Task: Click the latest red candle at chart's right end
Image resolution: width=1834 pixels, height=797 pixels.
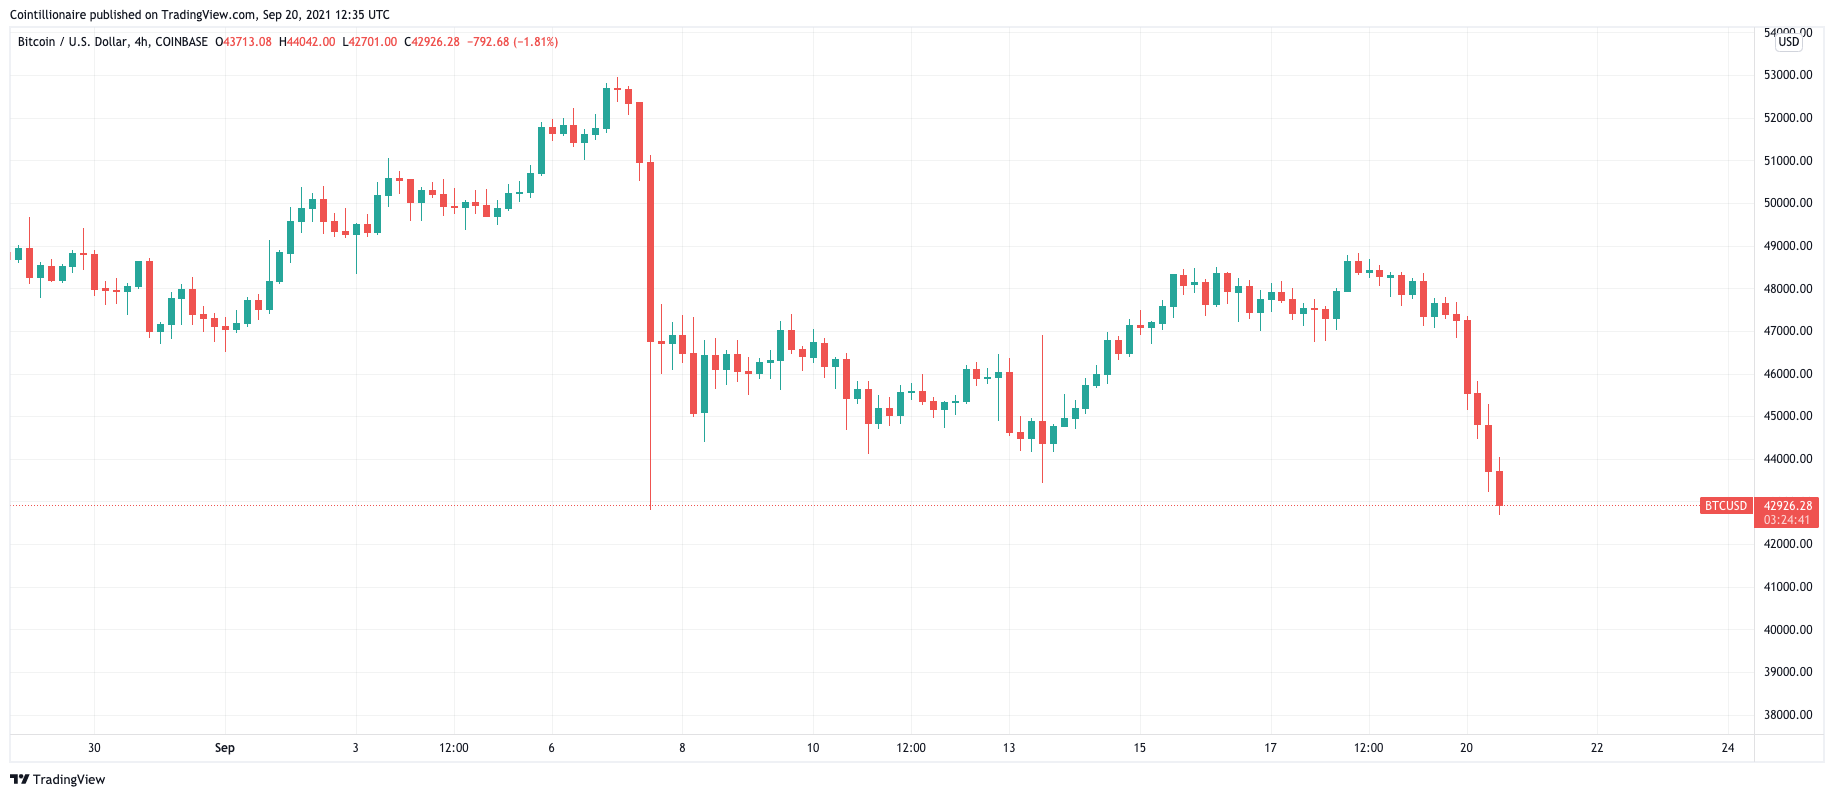Action: pyautogui.click(x=1499, y=488)
